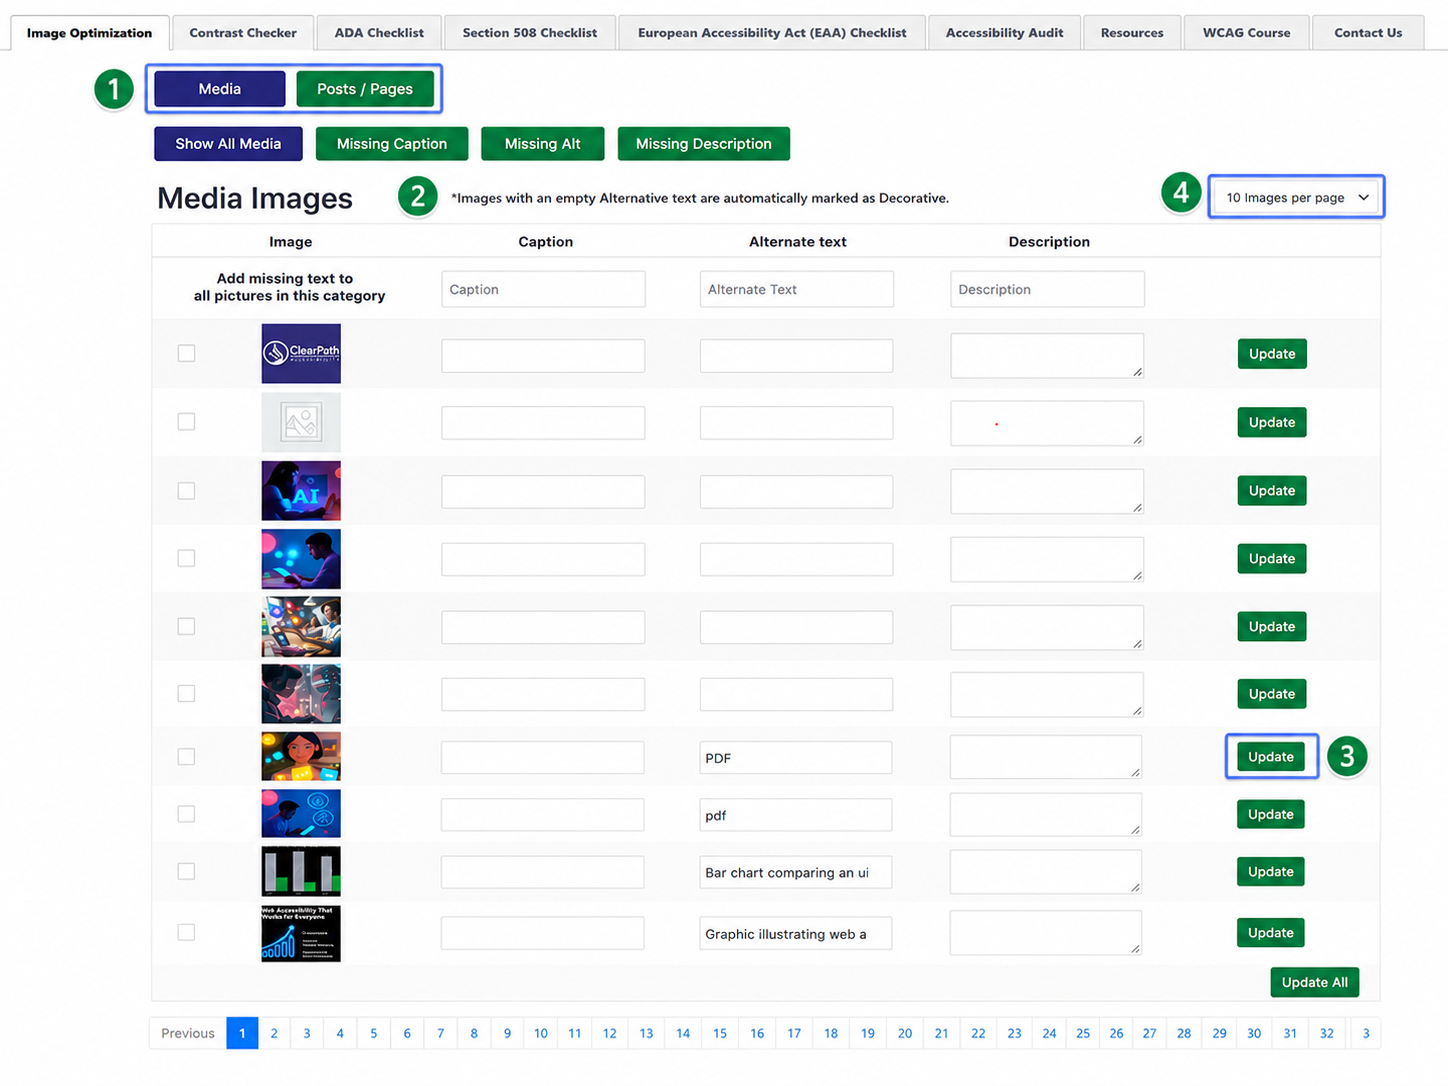Click Update for the ClearPath logo row
The image size is (1448, 1086).
click(1272, 354)
